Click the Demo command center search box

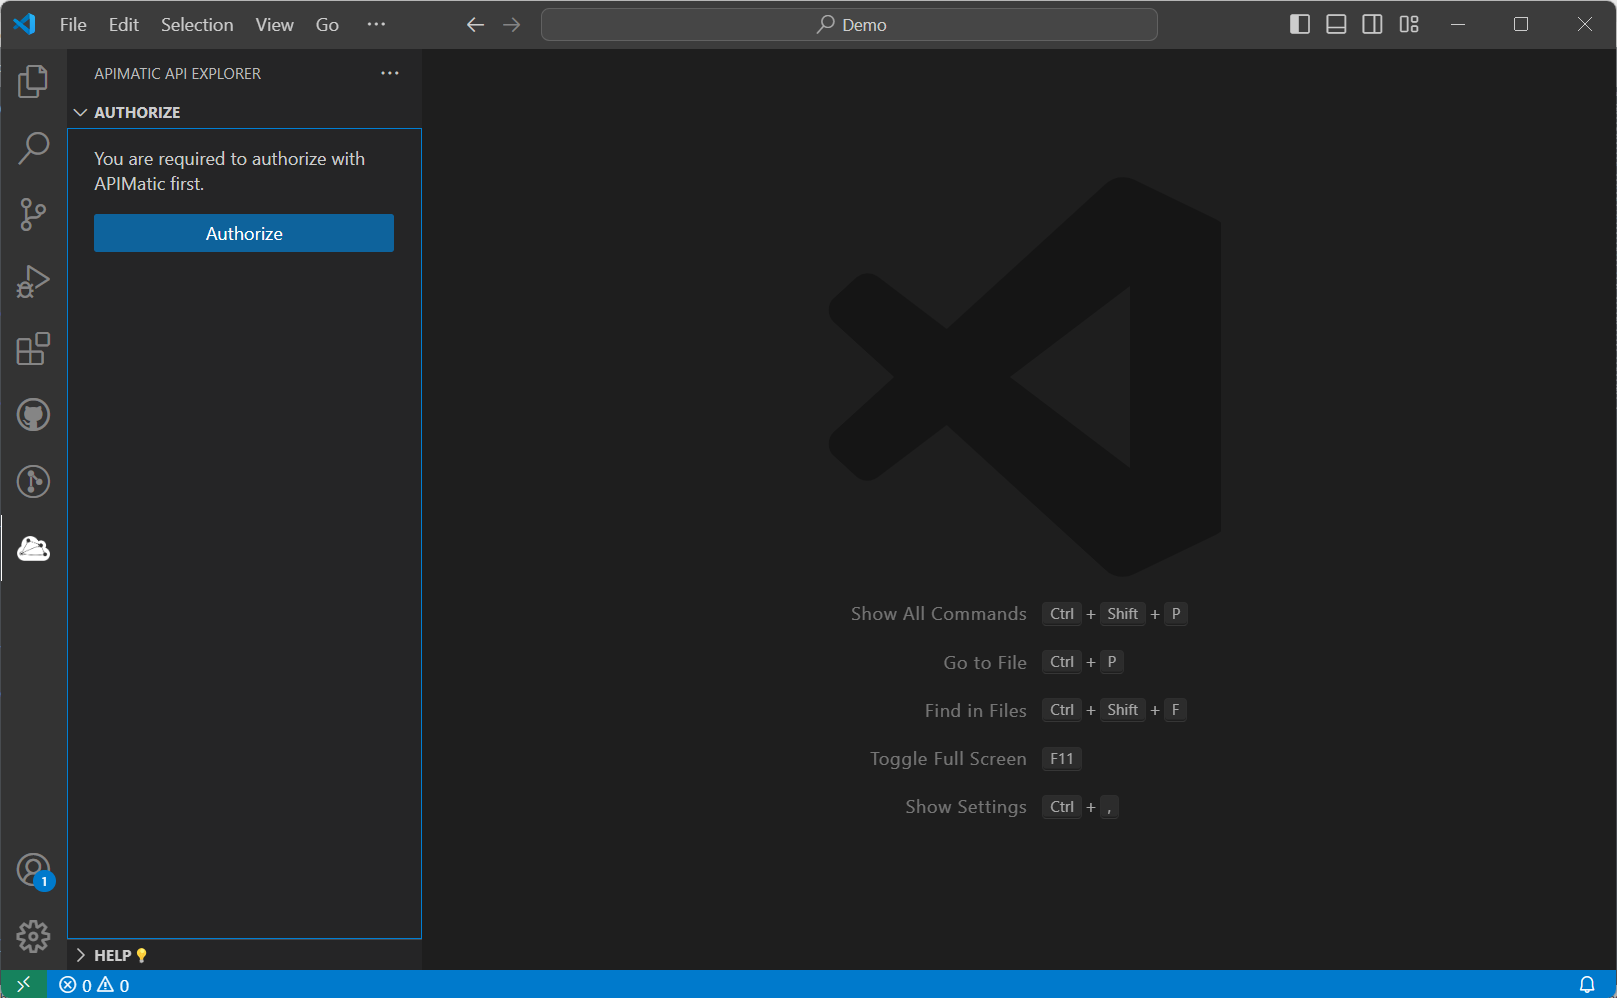click(849, 25)
